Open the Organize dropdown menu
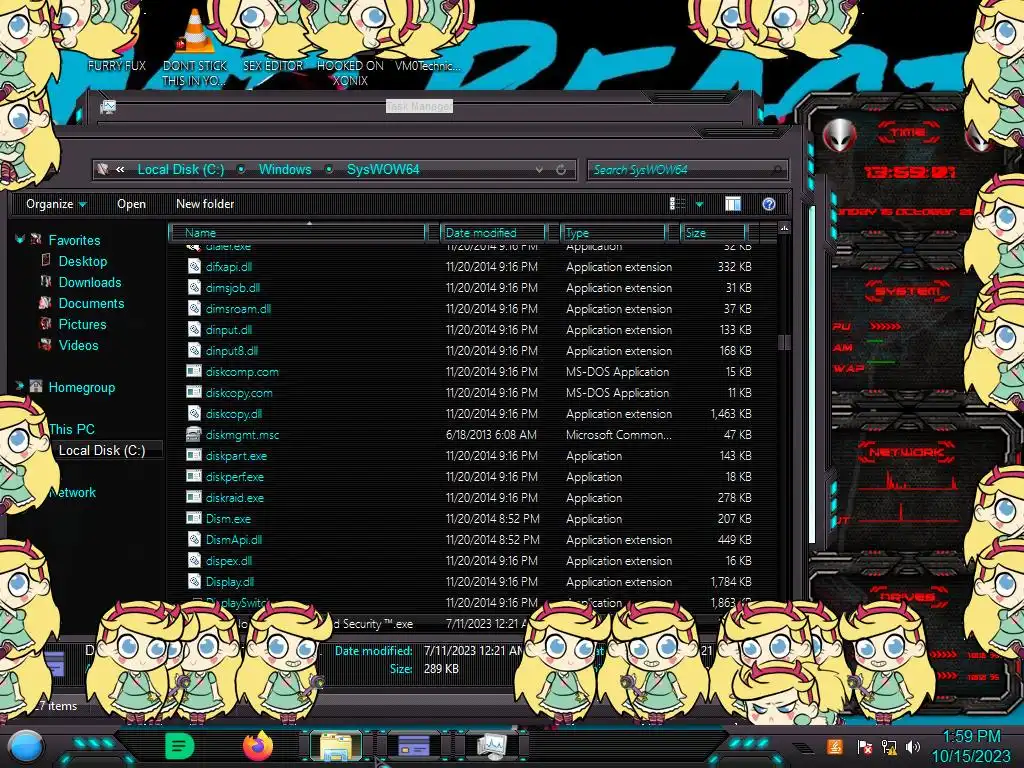 [x=56, y=204]
